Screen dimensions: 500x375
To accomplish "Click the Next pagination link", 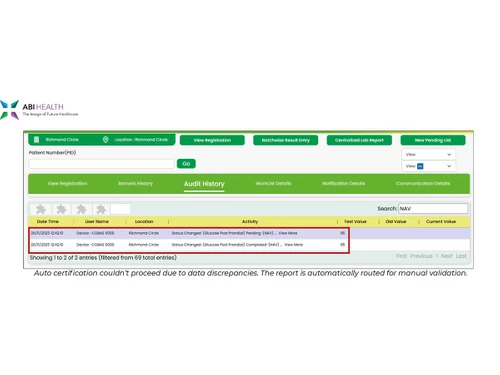I will click(446, 256).
